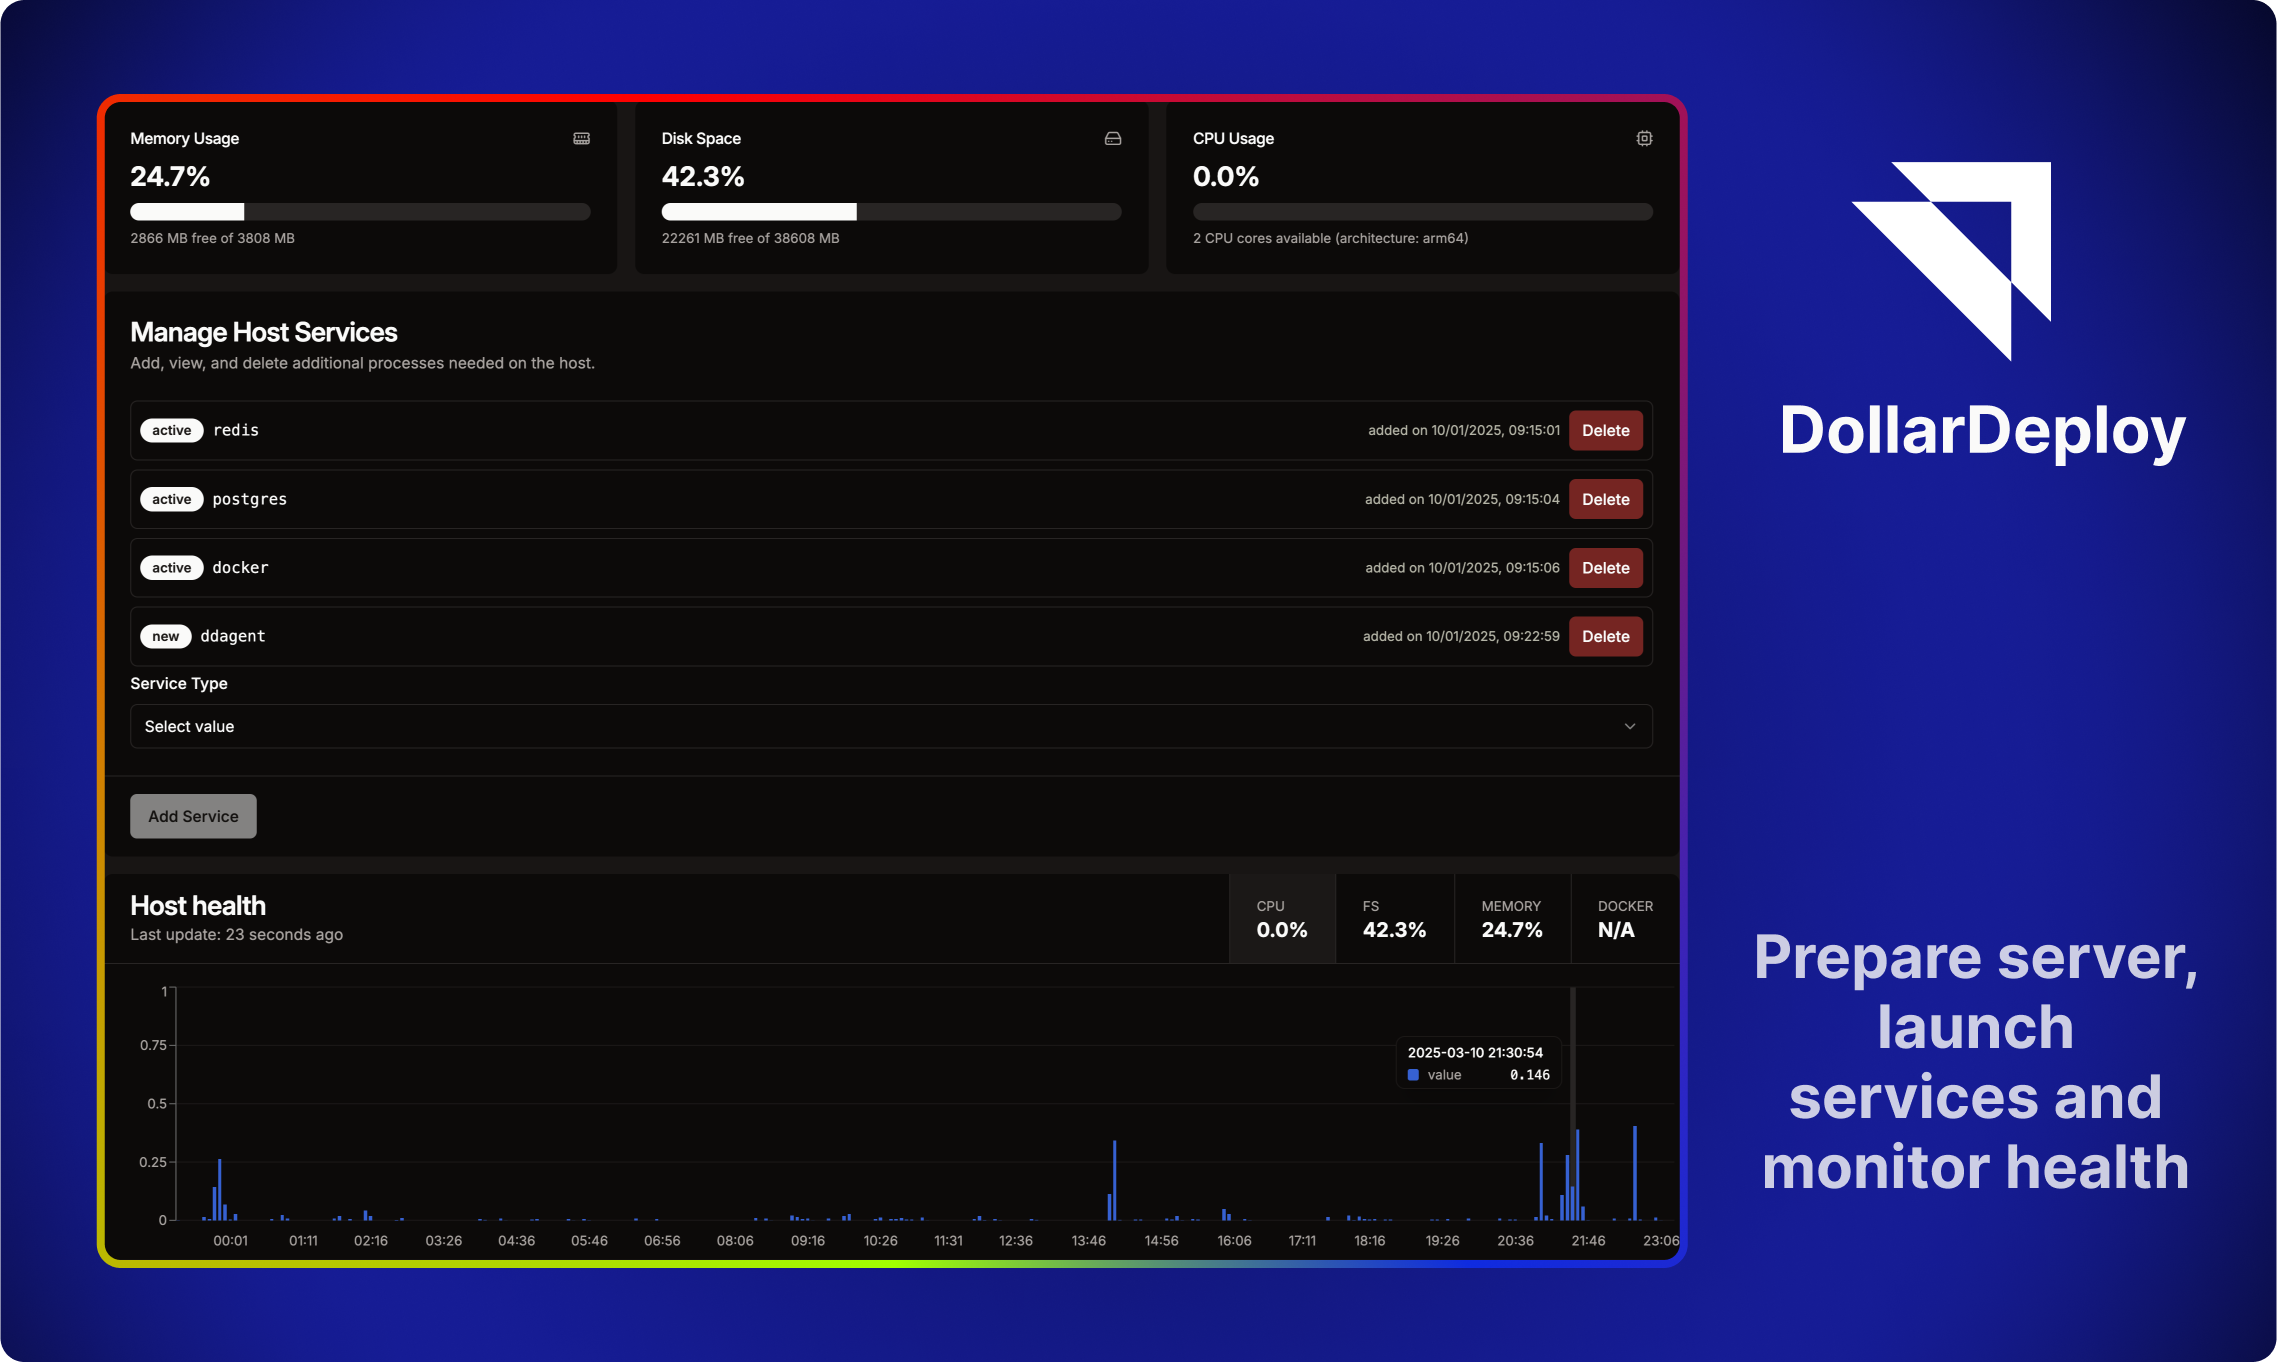The image size is (2277, 1362).
Task: Click the Add Service button
Action: click(x=193, y=816)
